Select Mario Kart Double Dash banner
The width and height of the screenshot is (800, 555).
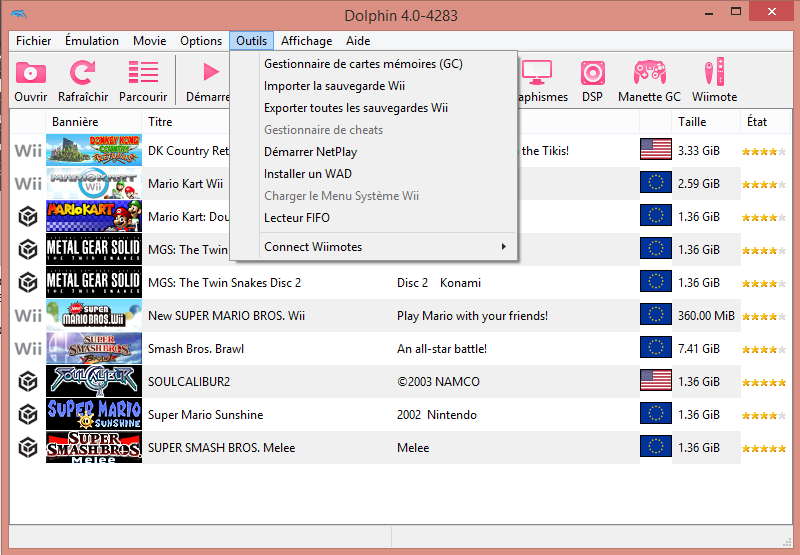point(94,216)
